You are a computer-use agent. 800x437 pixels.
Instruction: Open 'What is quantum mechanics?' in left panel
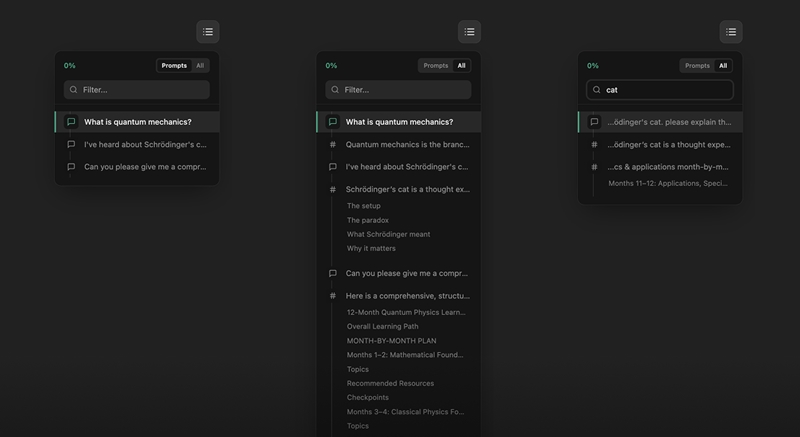(x=137, y=122)
